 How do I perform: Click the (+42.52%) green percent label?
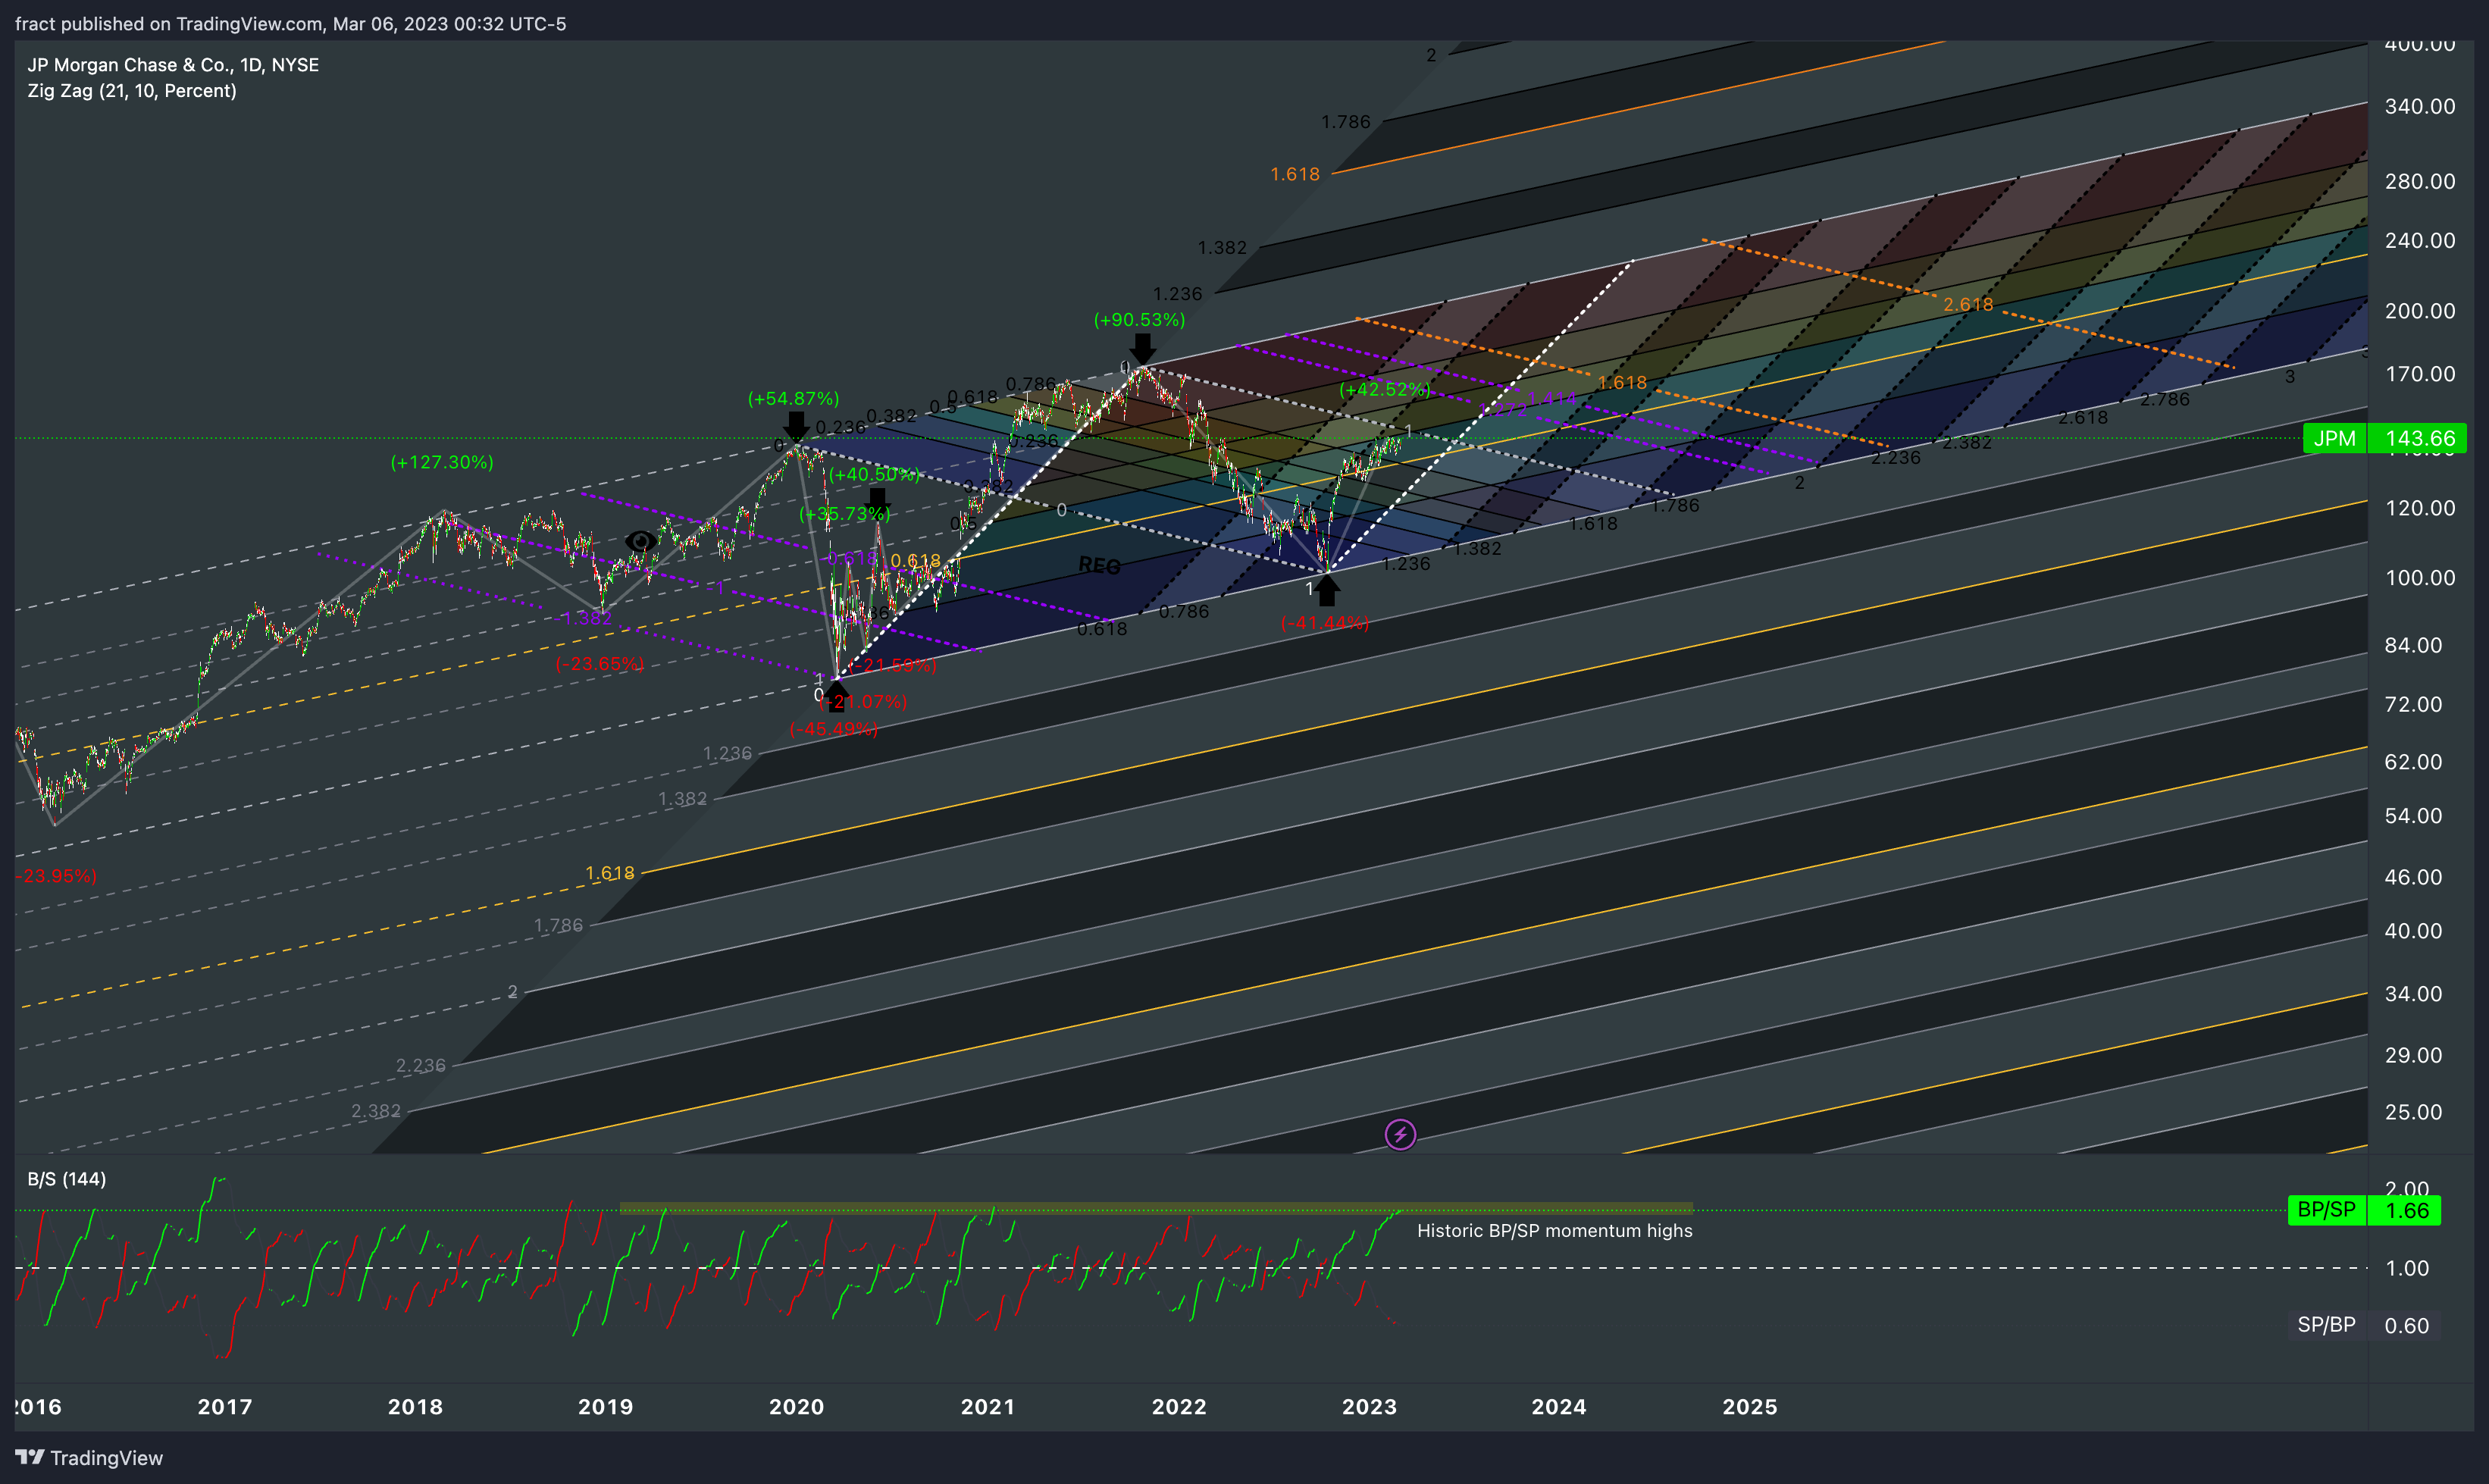pyautogui.click(x=1385, y=389)
